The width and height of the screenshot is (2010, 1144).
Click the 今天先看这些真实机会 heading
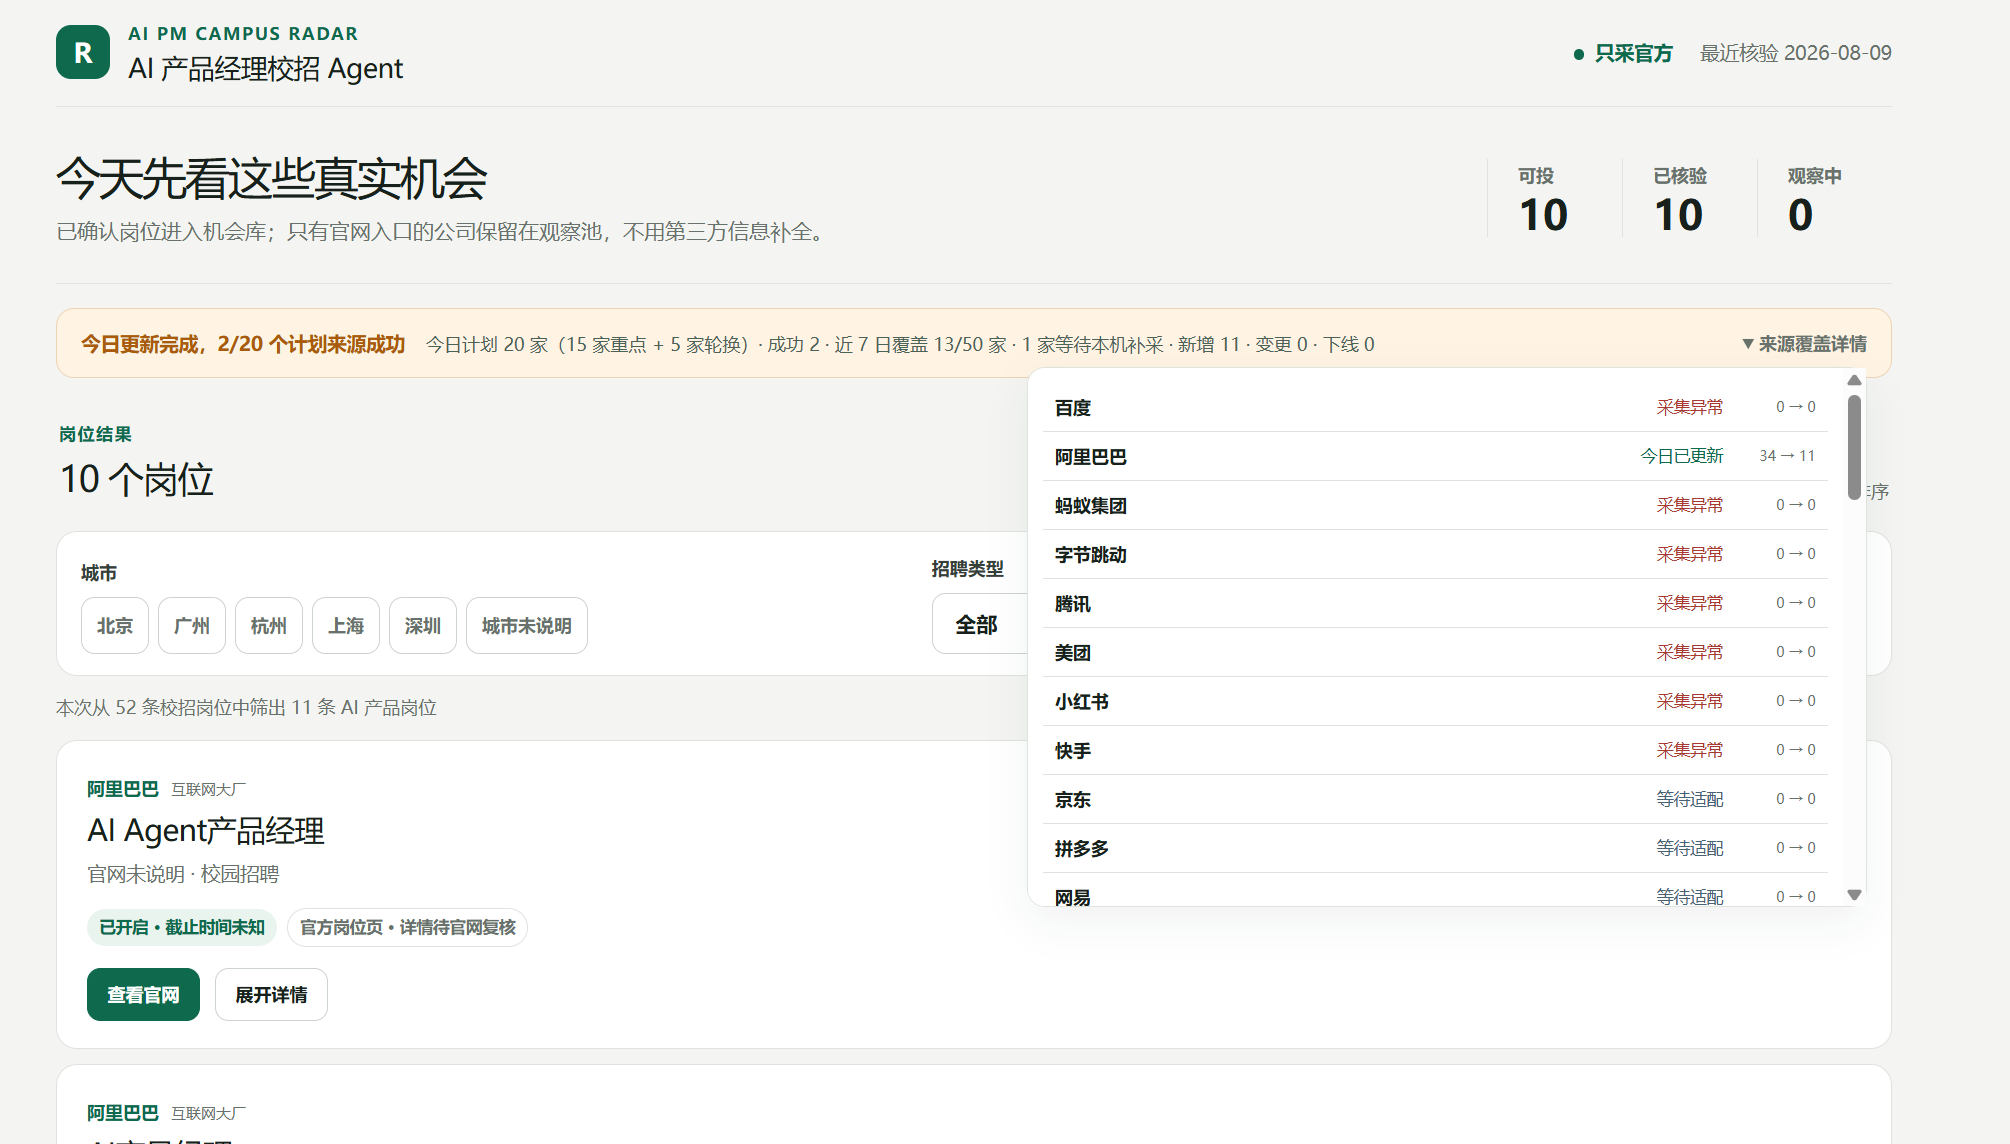pos(272,179)
